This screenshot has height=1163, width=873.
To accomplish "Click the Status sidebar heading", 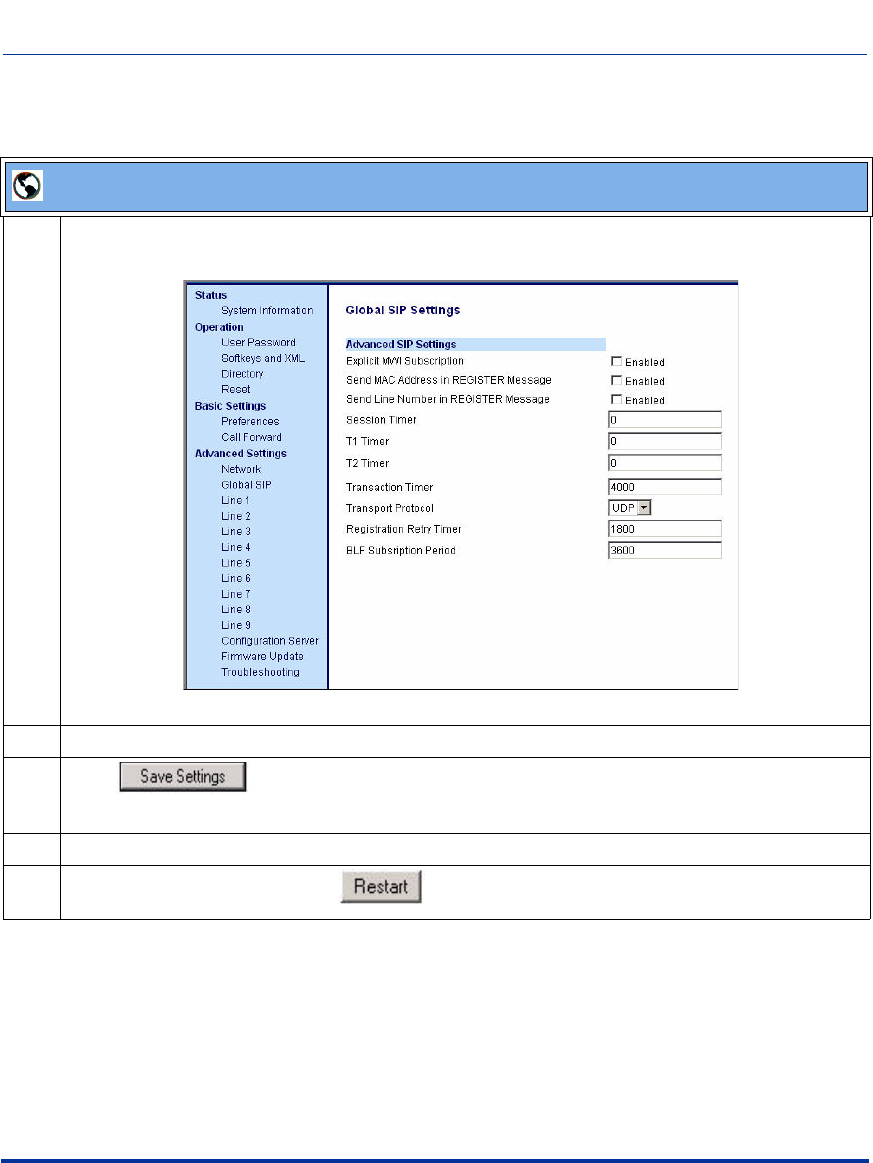I will pos(211,295).
